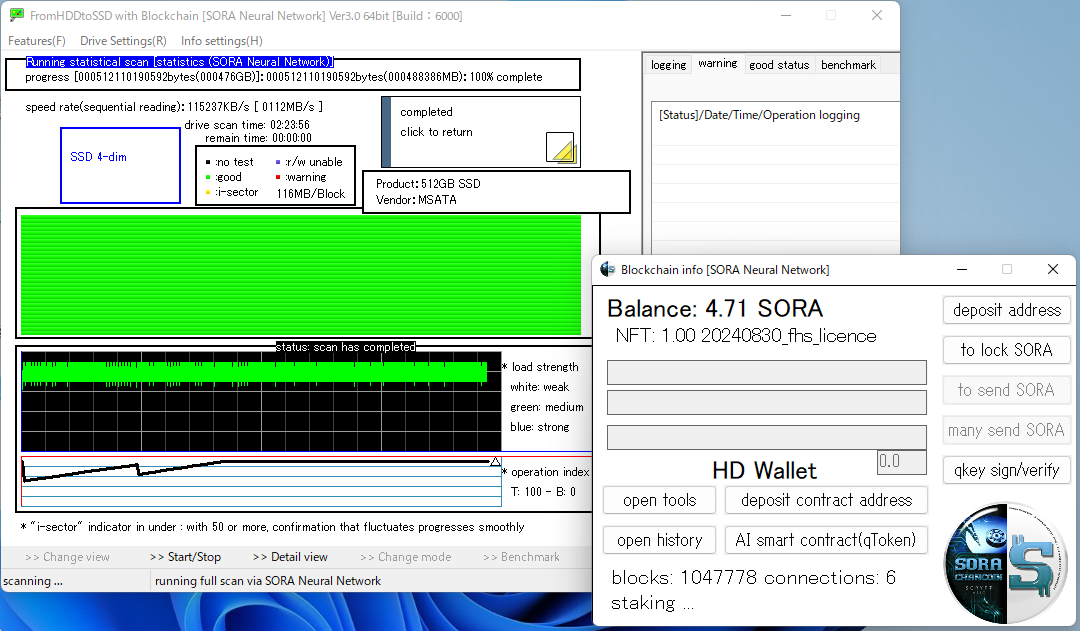Switch to the good status tab
Image resolution: width=1080 pixels, height=631 pixels.
(779, 65)
